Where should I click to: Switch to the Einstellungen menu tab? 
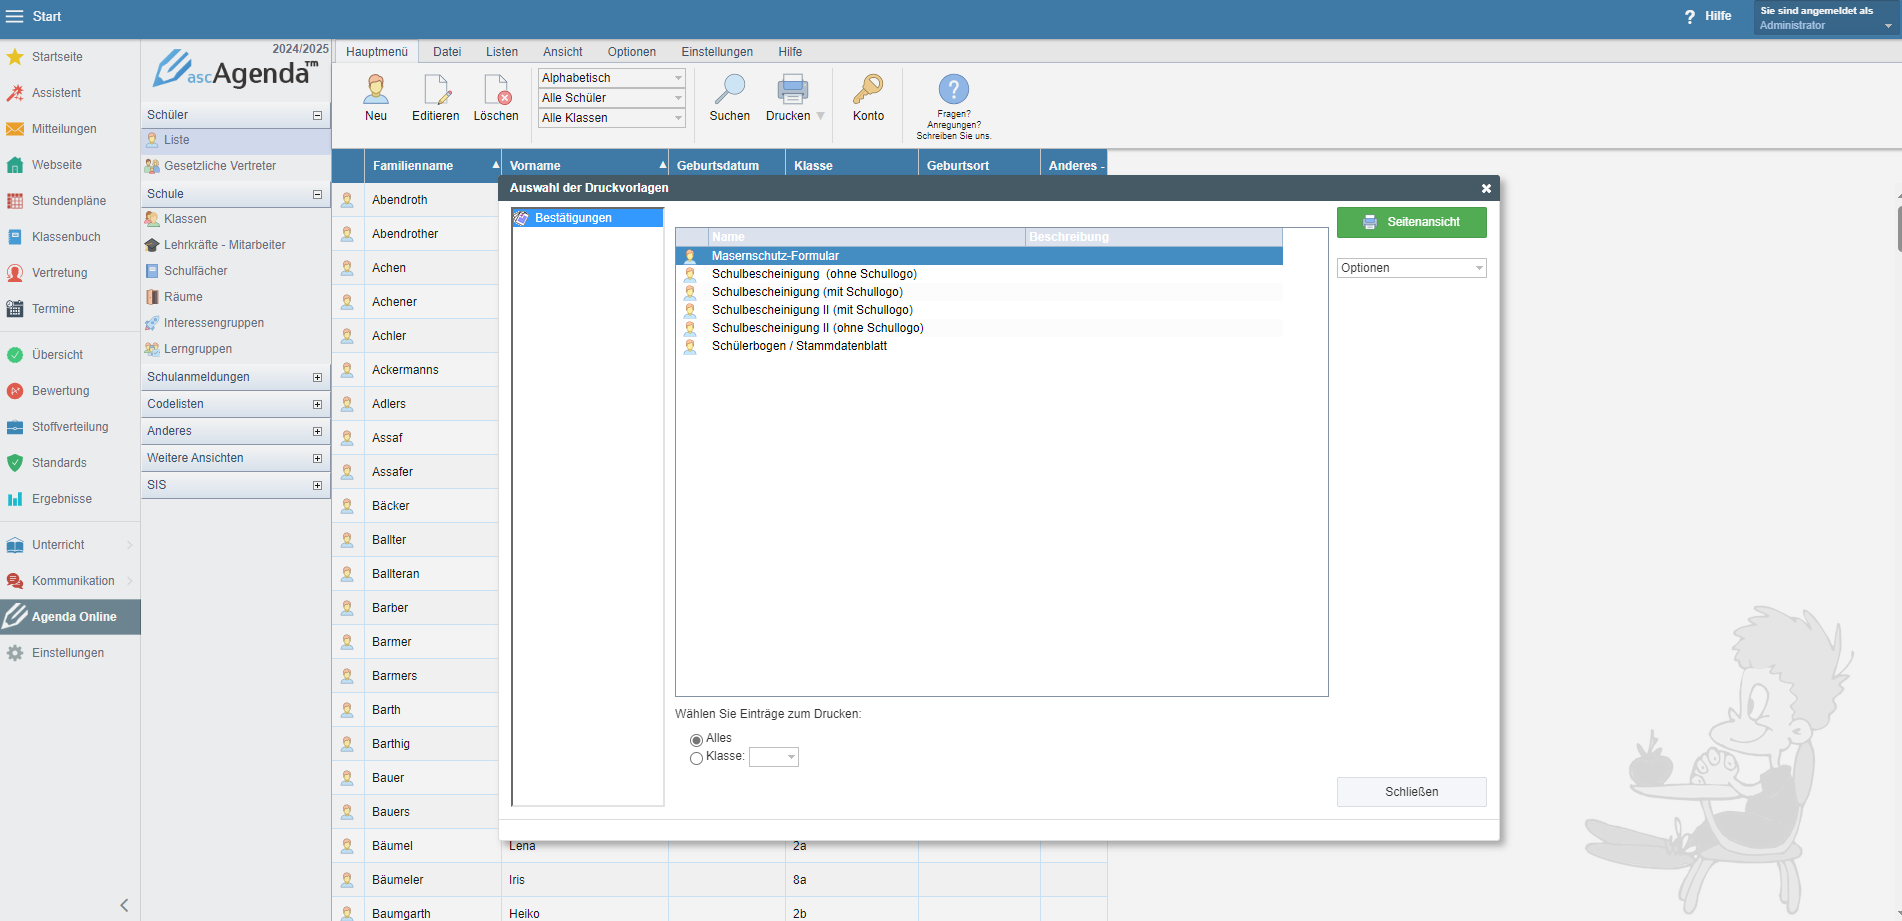717,52
